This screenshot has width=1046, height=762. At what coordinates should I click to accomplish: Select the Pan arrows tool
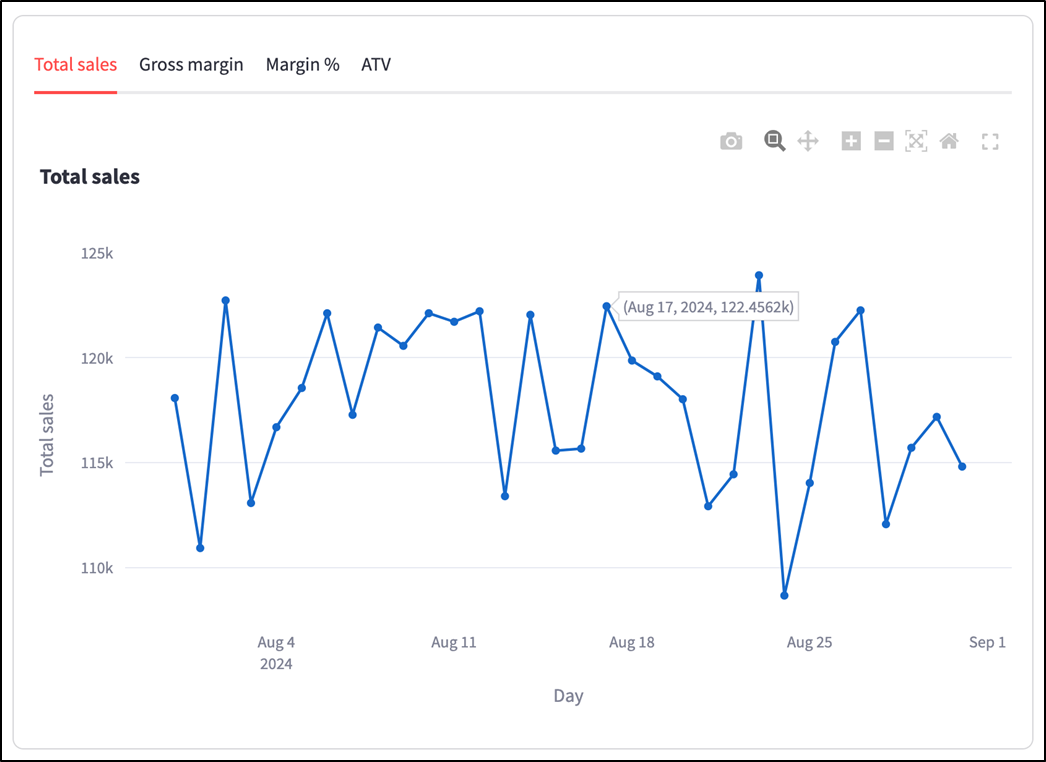(808, 141)
